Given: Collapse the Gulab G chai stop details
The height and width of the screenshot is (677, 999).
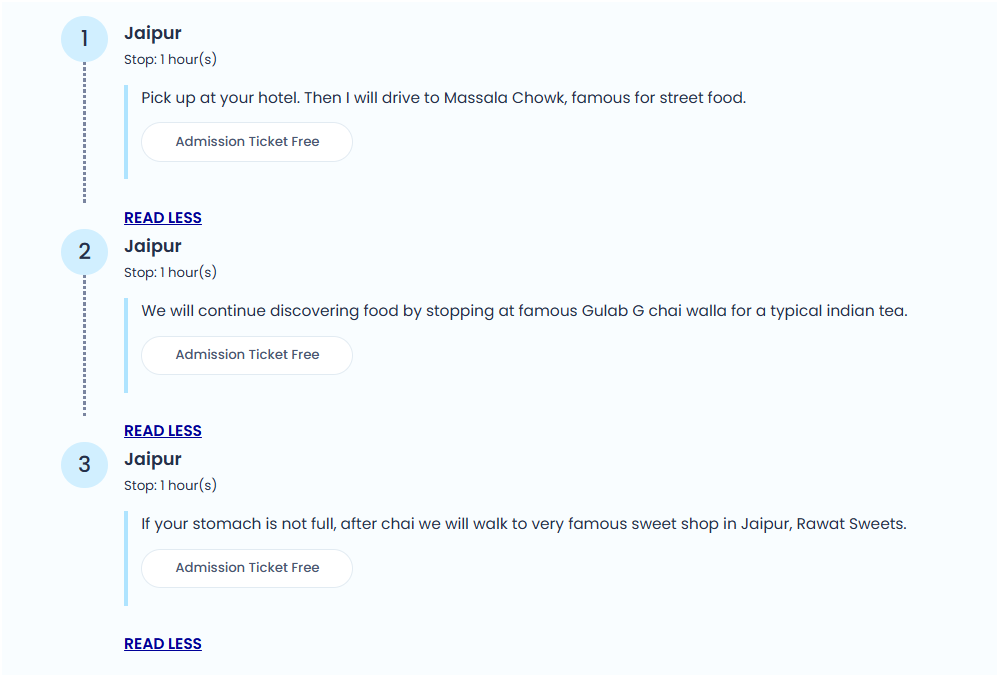Looking at the screenshot, I should [x=163, y=431].
